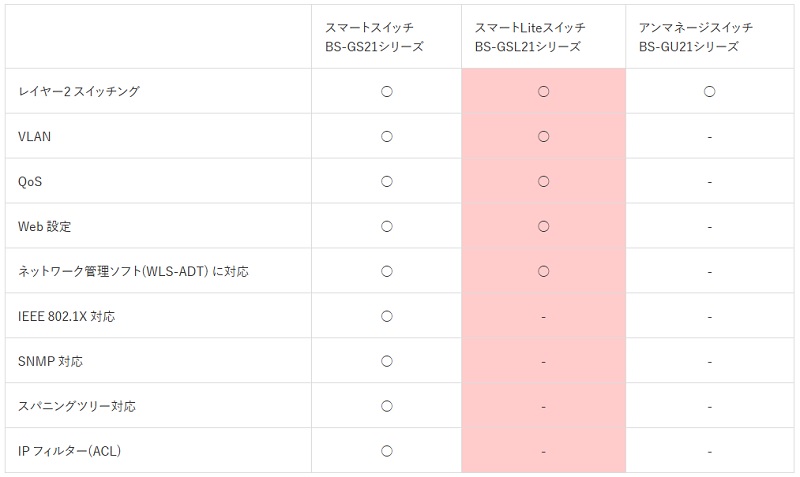Select the スパニングツリー対応 row label
The width and height of the screenshot is (800, 477).
(77, 406)
